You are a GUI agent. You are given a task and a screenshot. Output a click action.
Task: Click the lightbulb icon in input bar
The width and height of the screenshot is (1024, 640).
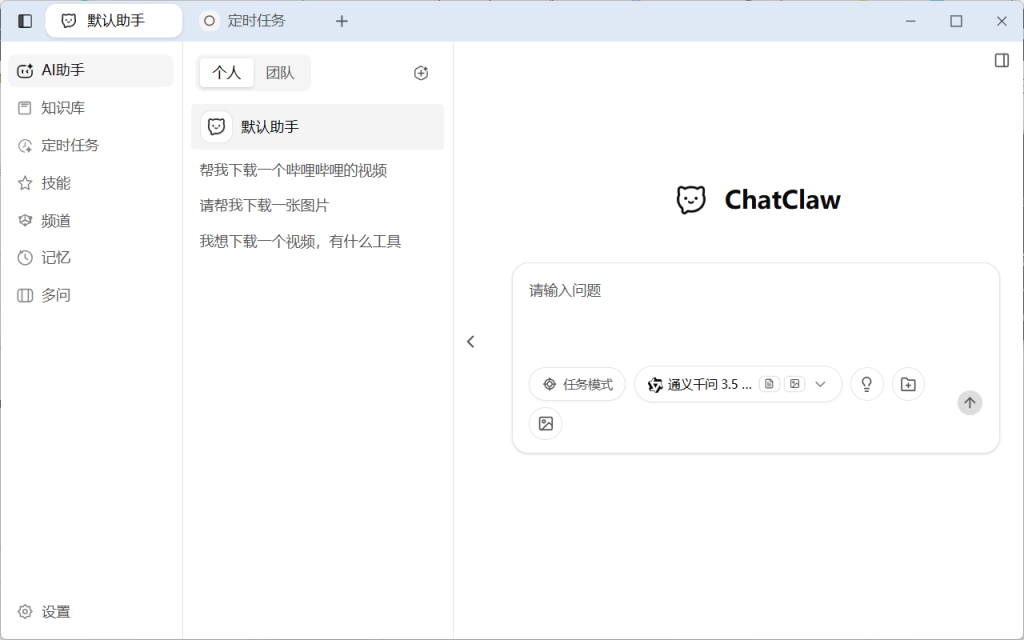[x=866, y=383]
